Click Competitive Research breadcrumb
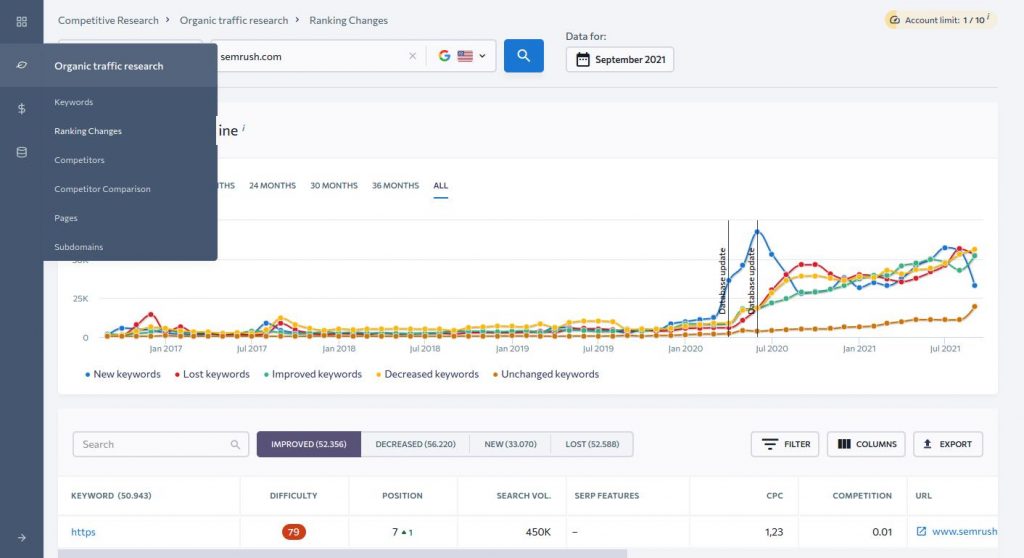 108,20
